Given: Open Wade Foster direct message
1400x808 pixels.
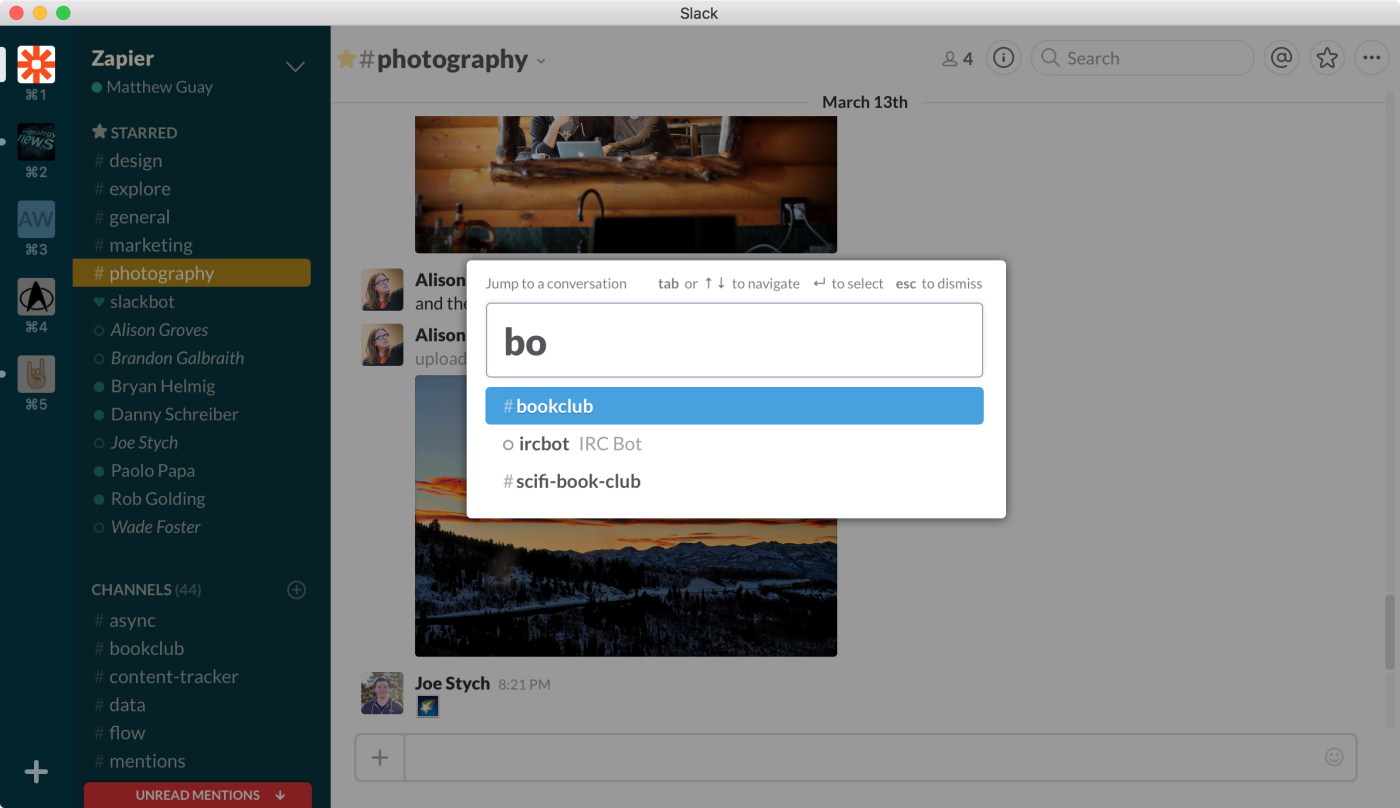Looking at the screenshot, I should pyautogui.click(x=147, y=527).
